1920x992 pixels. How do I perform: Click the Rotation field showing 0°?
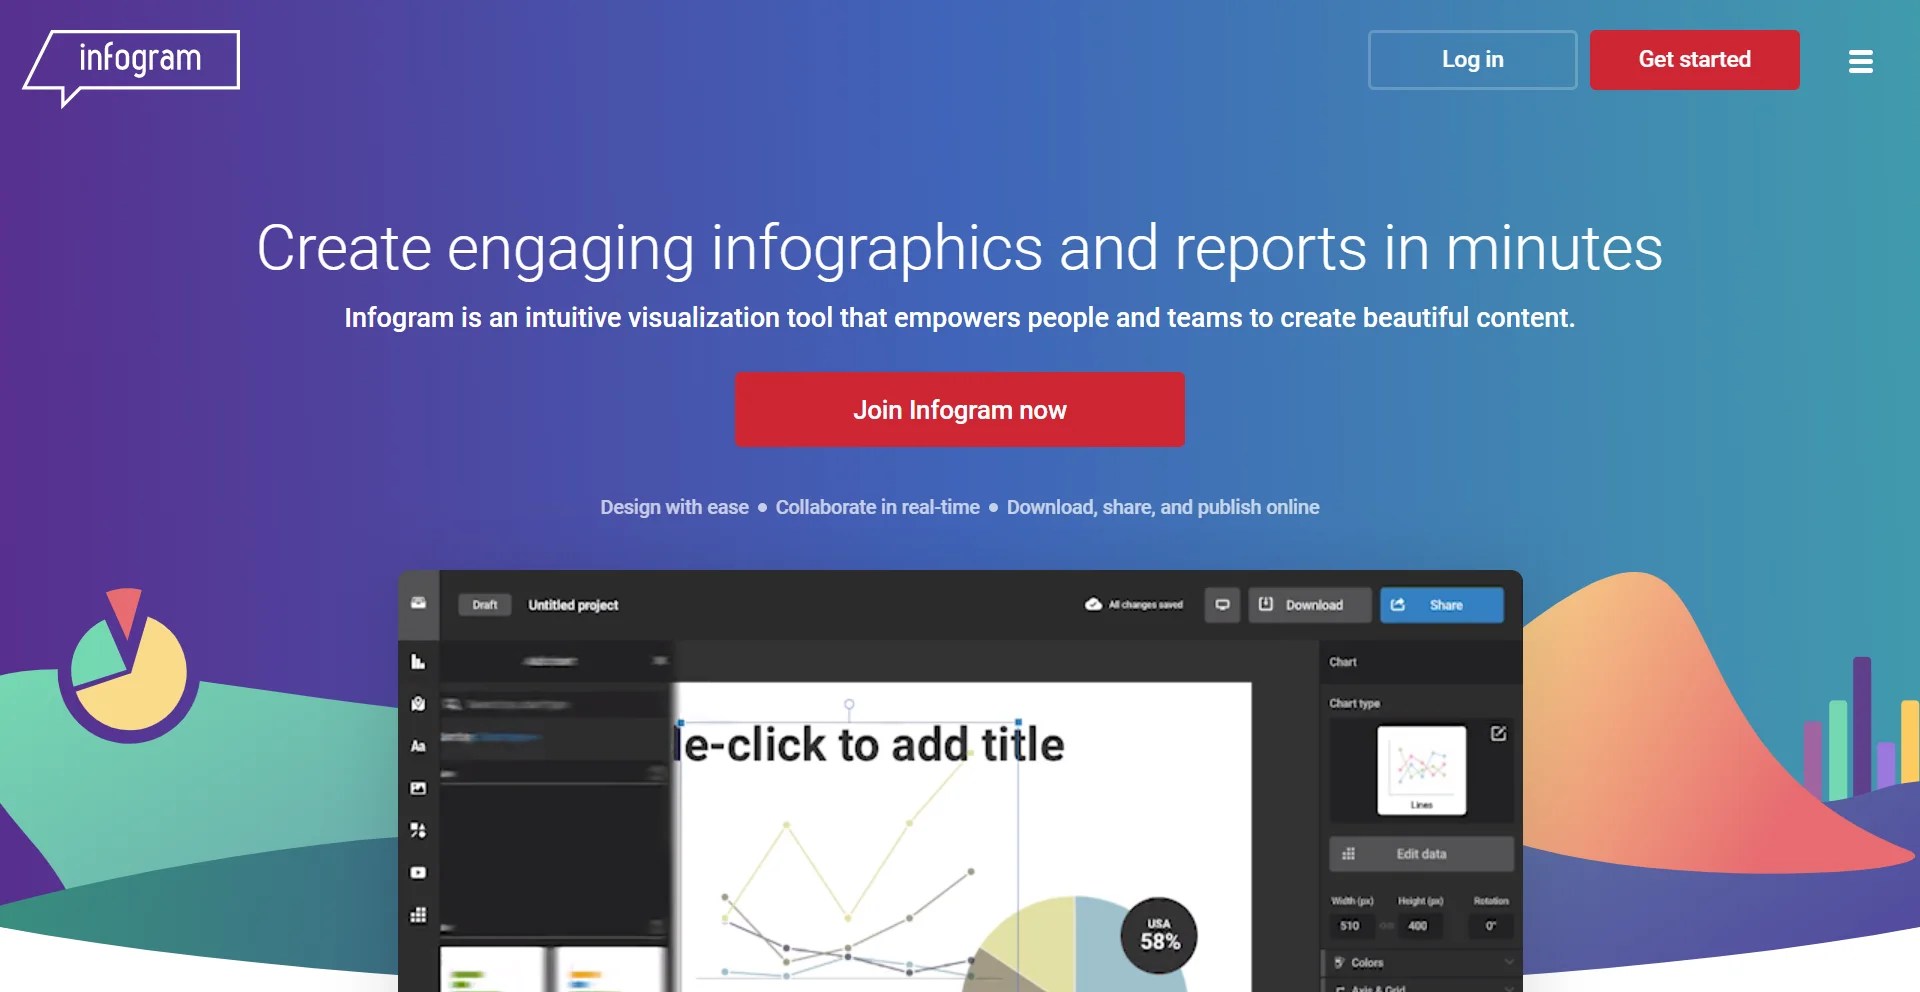pyautogui.click(x=1491, y=926)
